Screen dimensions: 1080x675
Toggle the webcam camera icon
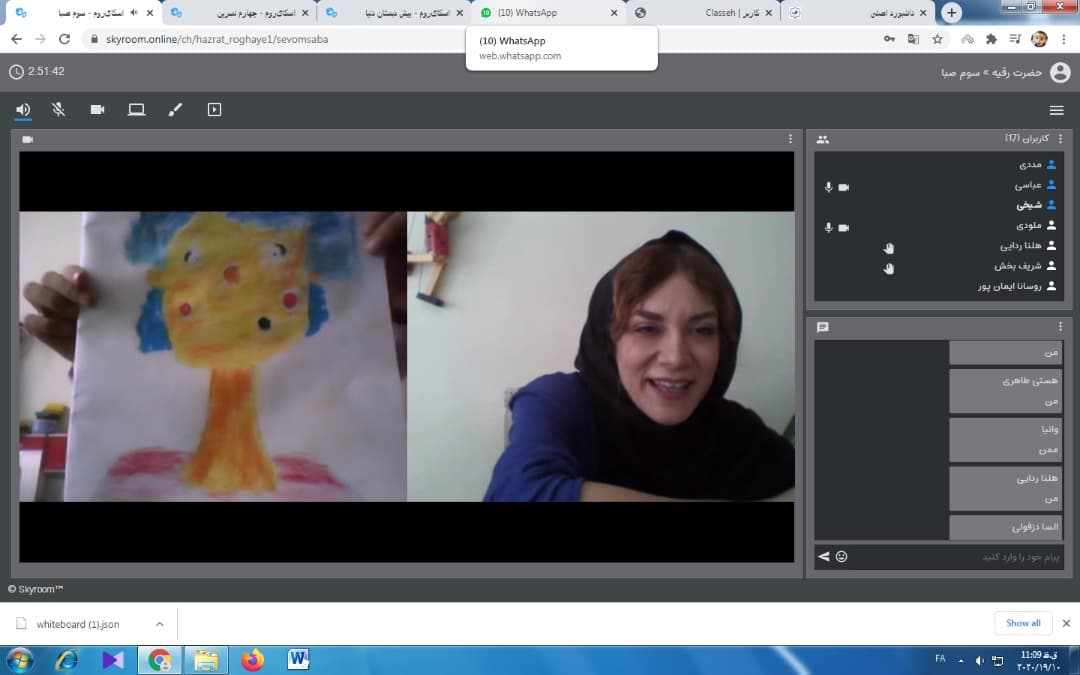[x=97, y=110]
